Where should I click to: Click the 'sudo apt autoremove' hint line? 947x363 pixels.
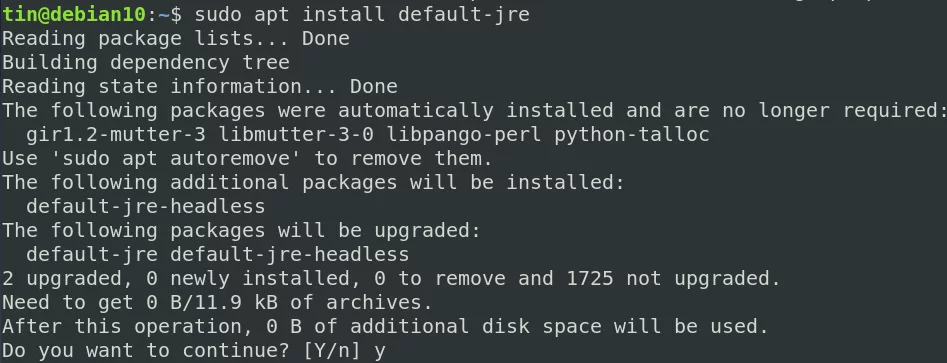tap(248, 158)
